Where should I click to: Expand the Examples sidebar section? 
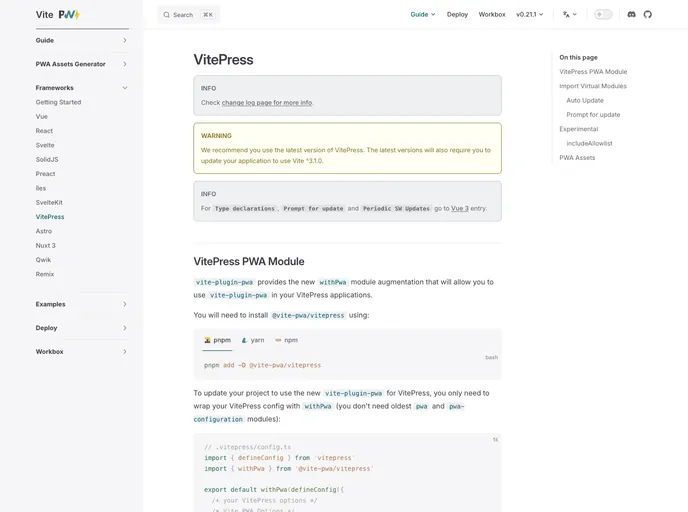pos(82,304)
